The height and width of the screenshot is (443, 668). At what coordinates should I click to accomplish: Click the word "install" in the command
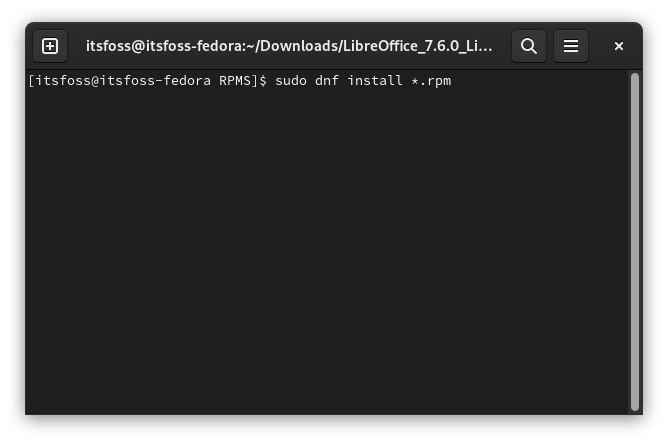(376, 80)
